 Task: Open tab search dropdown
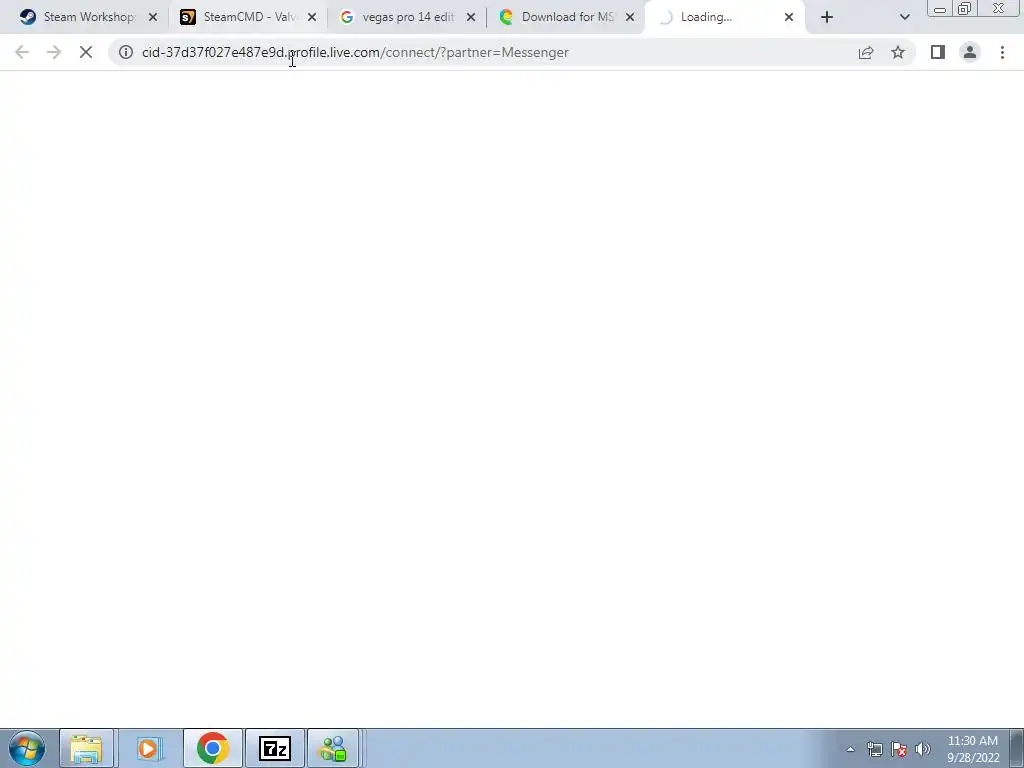(x=904, y=18)
